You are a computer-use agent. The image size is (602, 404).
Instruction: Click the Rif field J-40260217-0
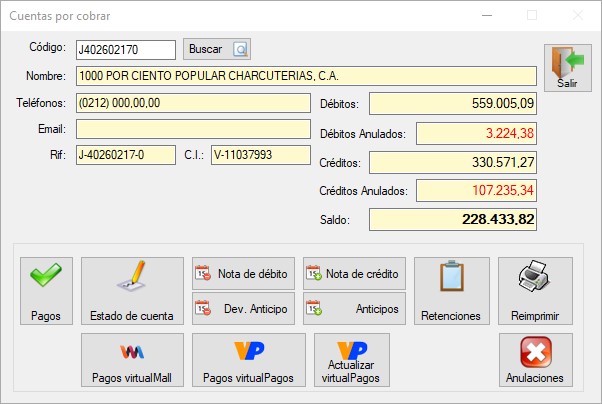(x=126, y=155)
